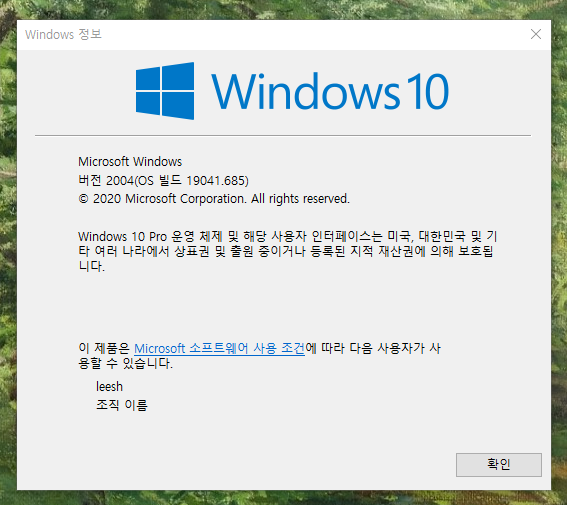This screenshot has width=567, height=505.
Task: Click the desktop wallpaper above the dialog
Action: tap(284, 9)
